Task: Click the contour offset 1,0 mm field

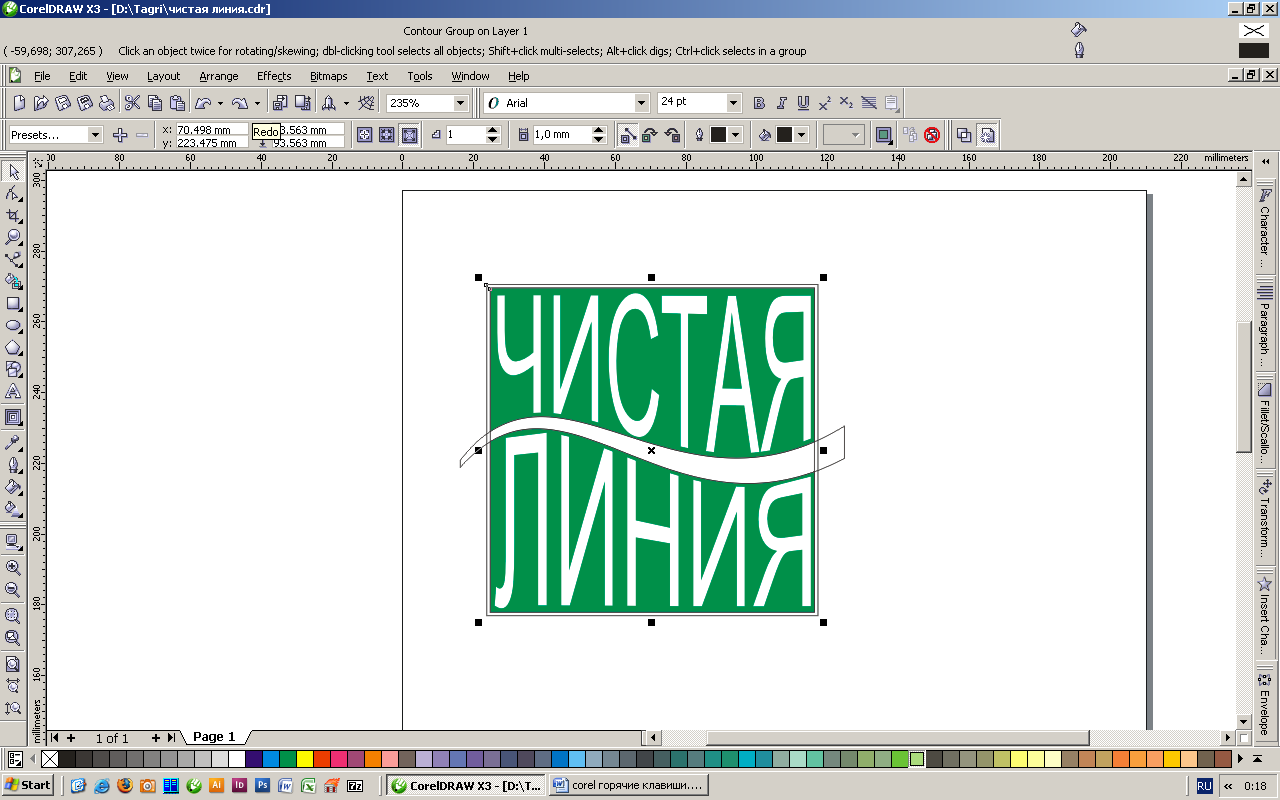Action: click(x=561, y=134)
